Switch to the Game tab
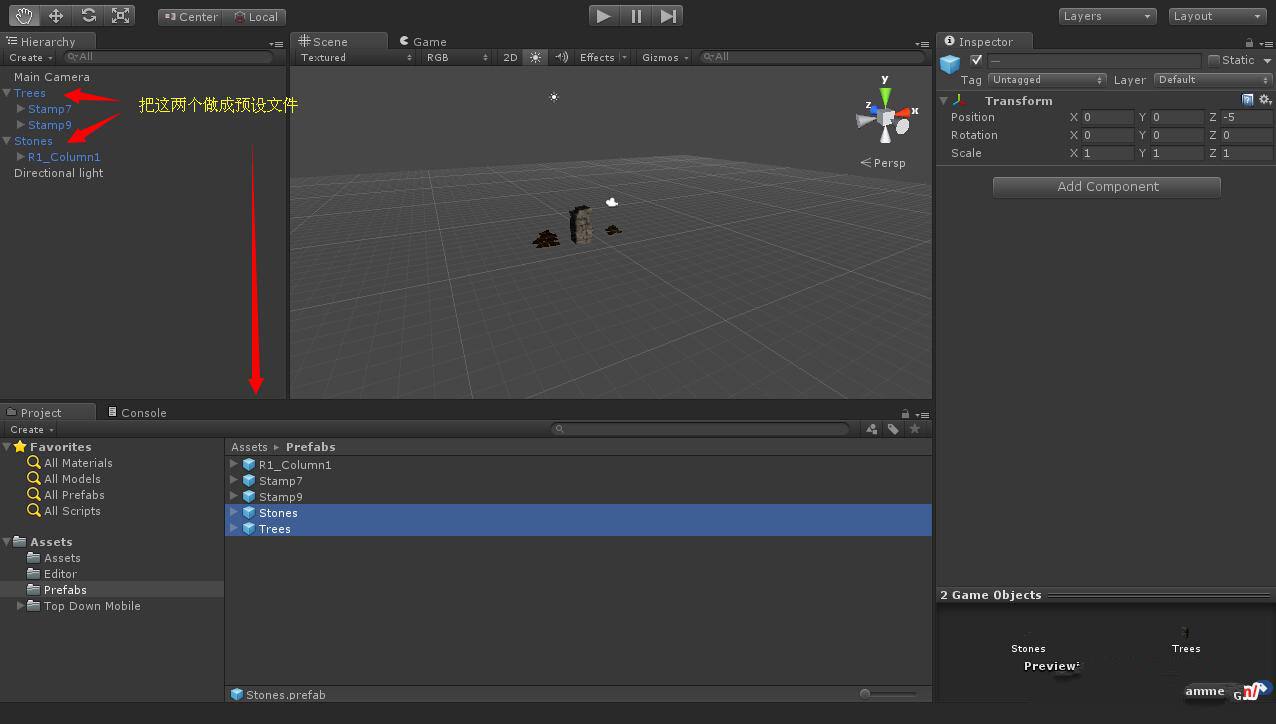The height and width of the screenshot is (724, 1276). tap(423, 42)
